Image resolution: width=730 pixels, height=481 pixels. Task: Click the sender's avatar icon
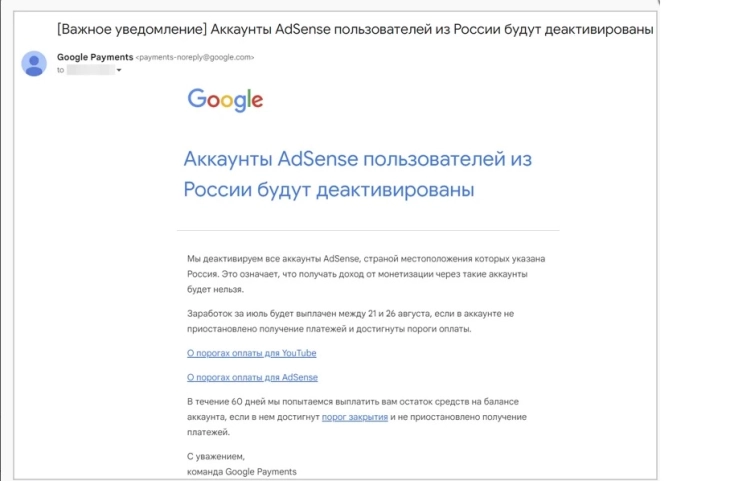(x=34, y=63)
